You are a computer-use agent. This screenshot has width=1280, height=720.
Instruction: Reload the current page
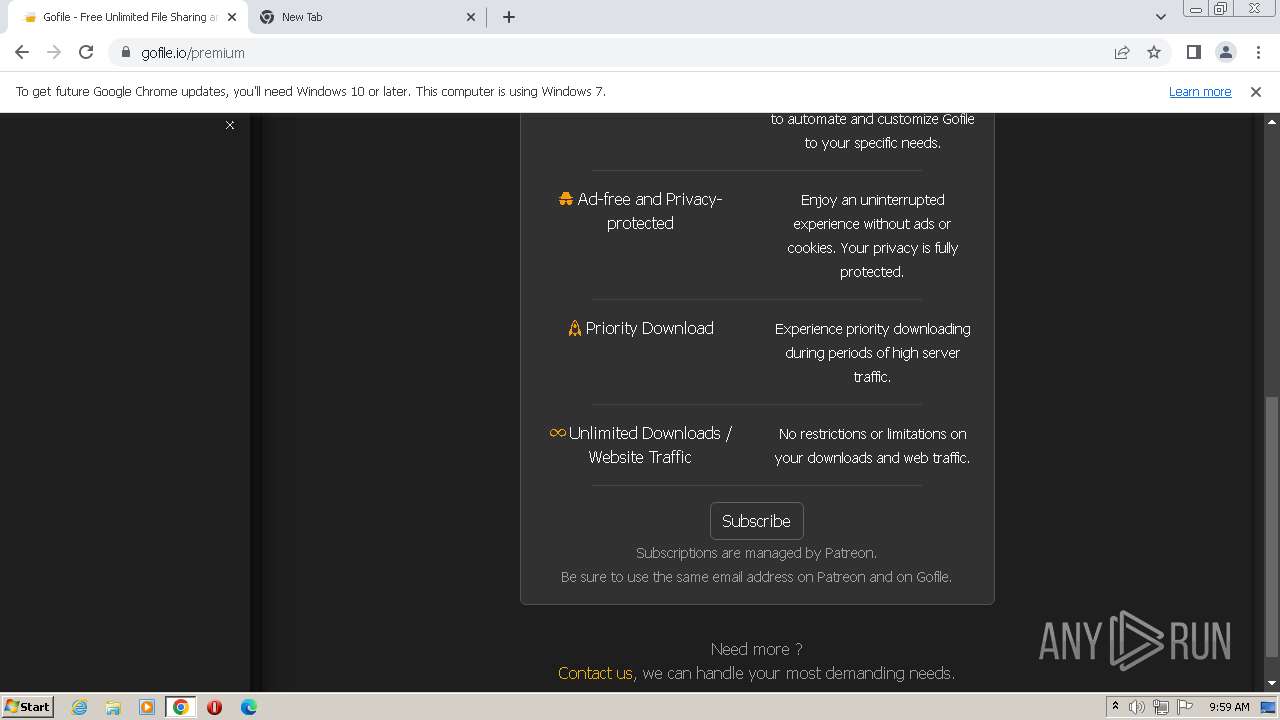point(86,52)
